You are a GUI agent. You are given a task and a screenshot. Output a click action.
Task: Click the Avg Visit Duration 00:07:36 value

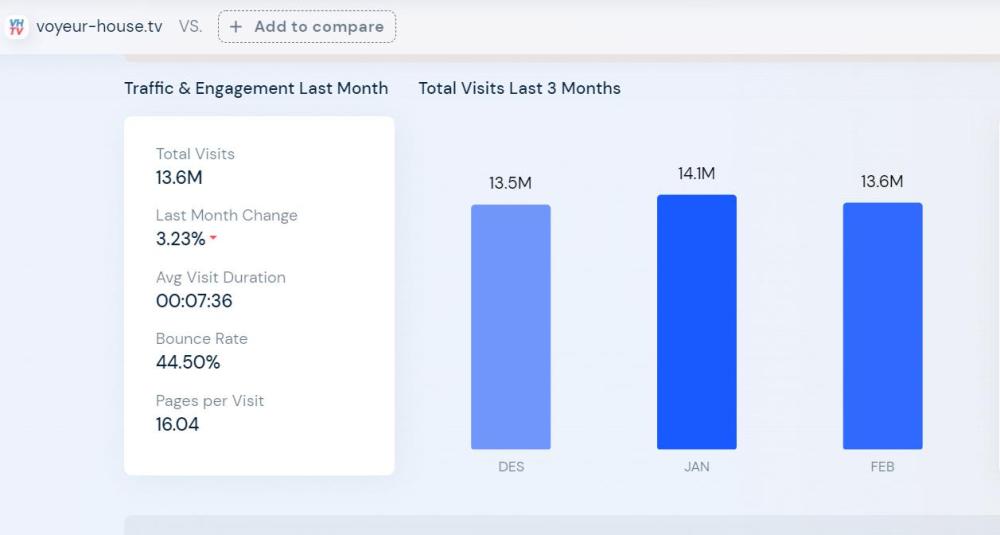[x=194, y=301]
